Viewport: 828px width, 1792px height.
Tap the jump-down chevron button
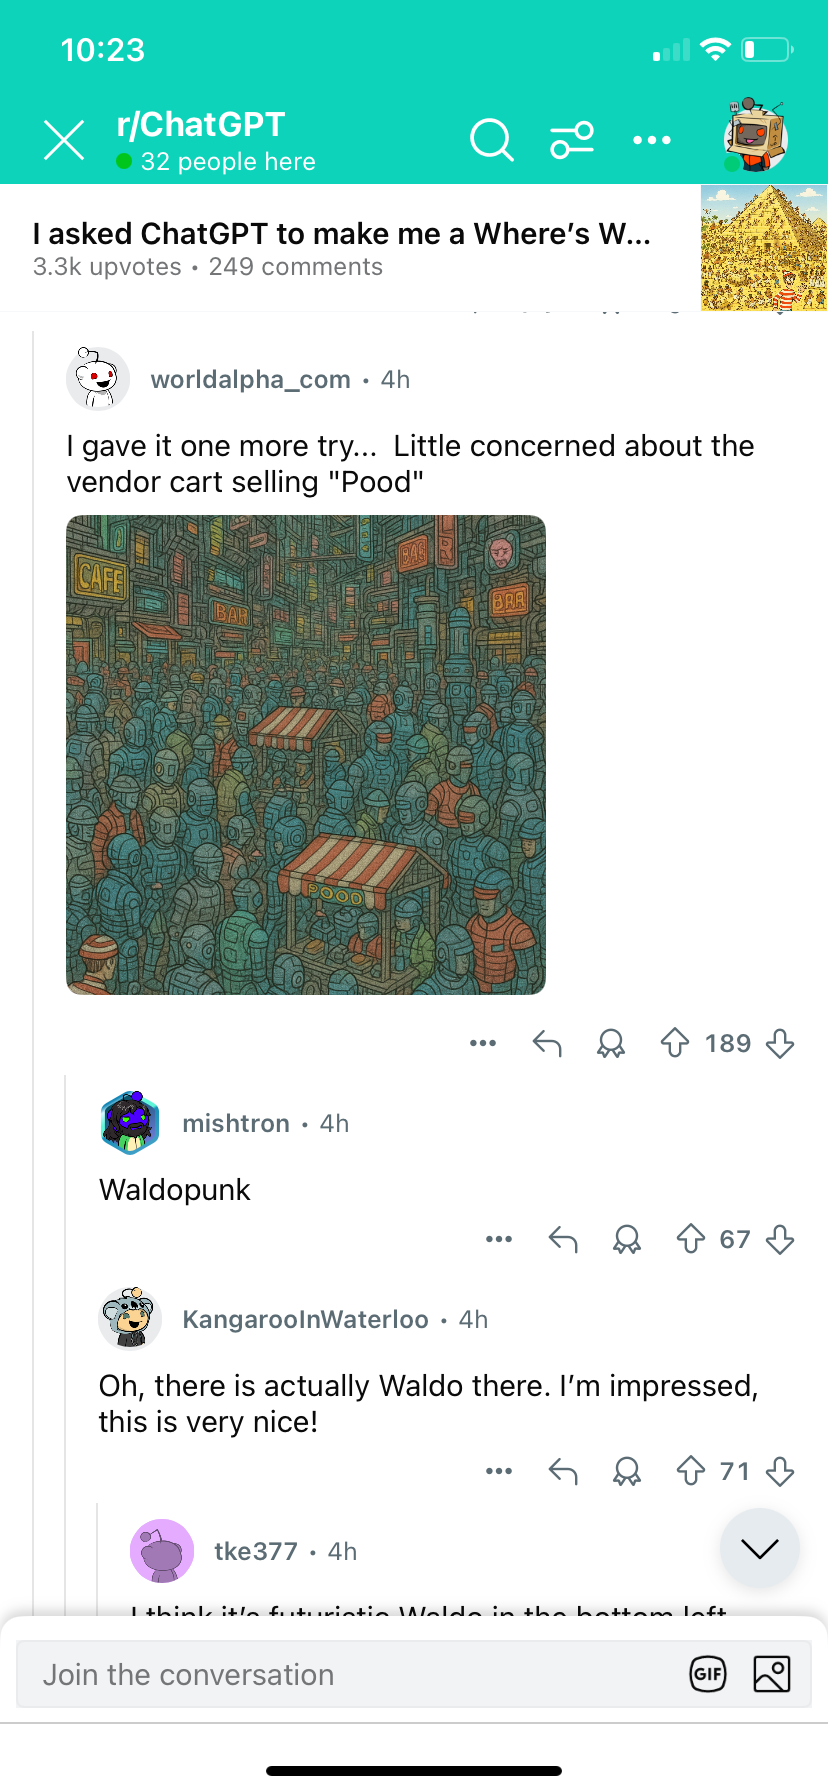[x=760, y=1548]
